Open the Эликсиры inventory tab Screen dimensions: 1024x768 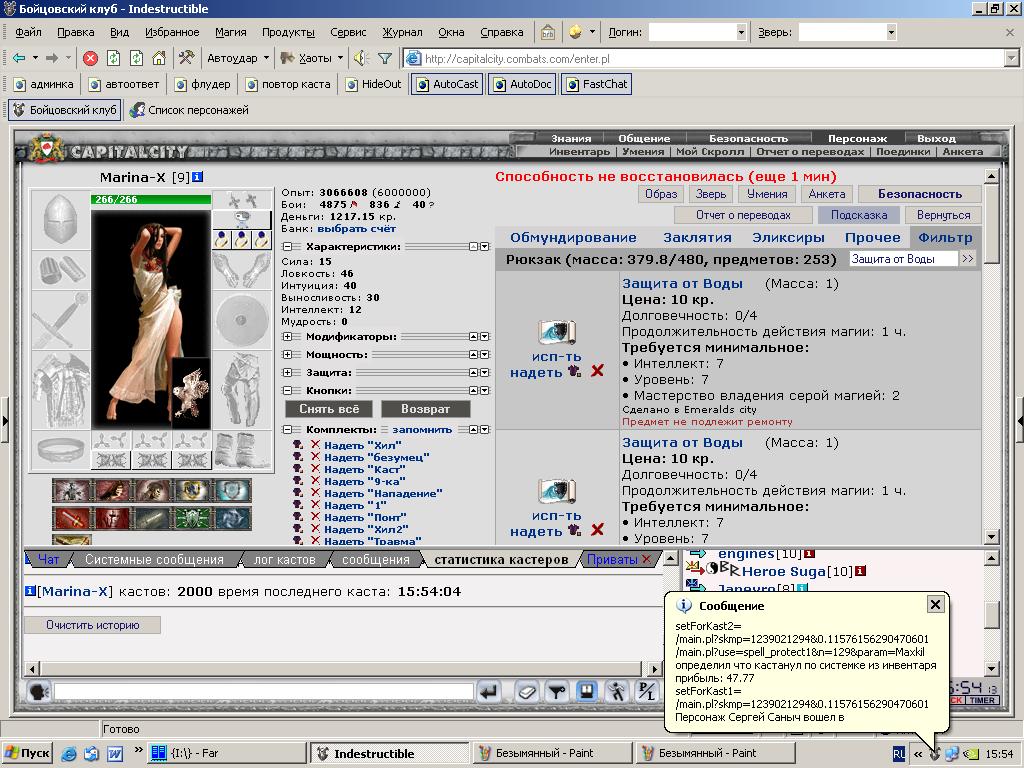788,238
